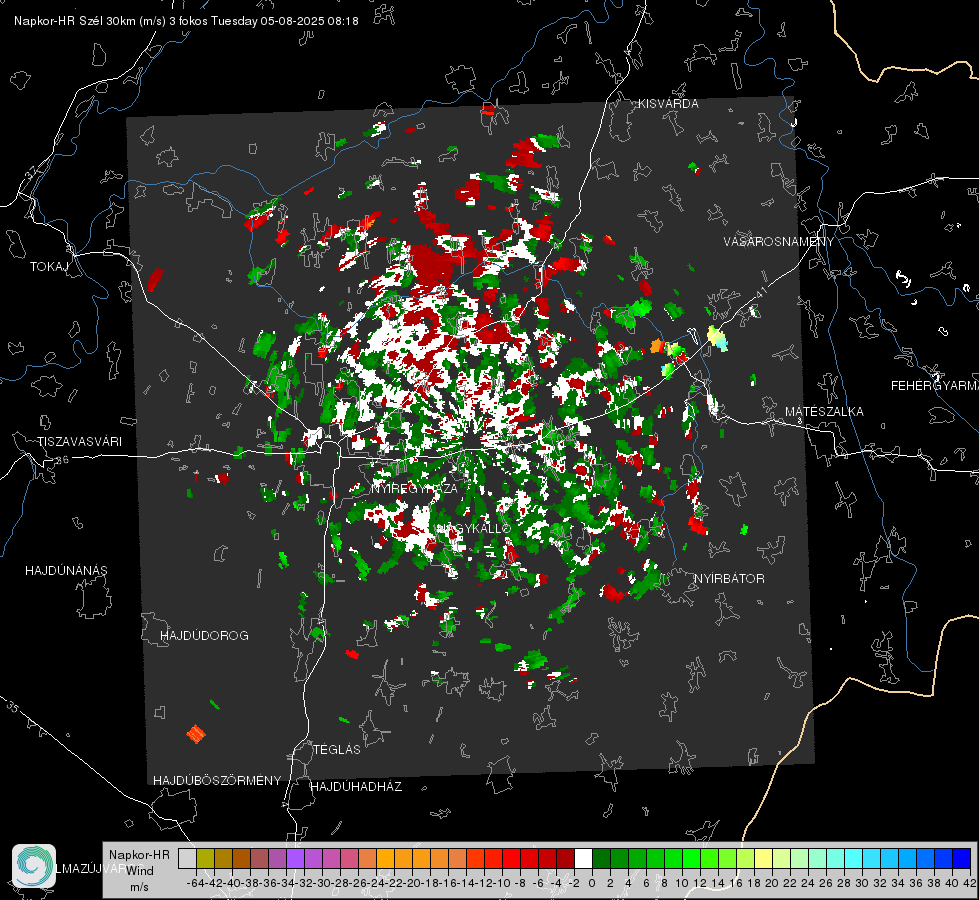Screen dimensions: 979x900
Task: Click the red echo patch near Nyírbátor
Action: tap(612, 592)
